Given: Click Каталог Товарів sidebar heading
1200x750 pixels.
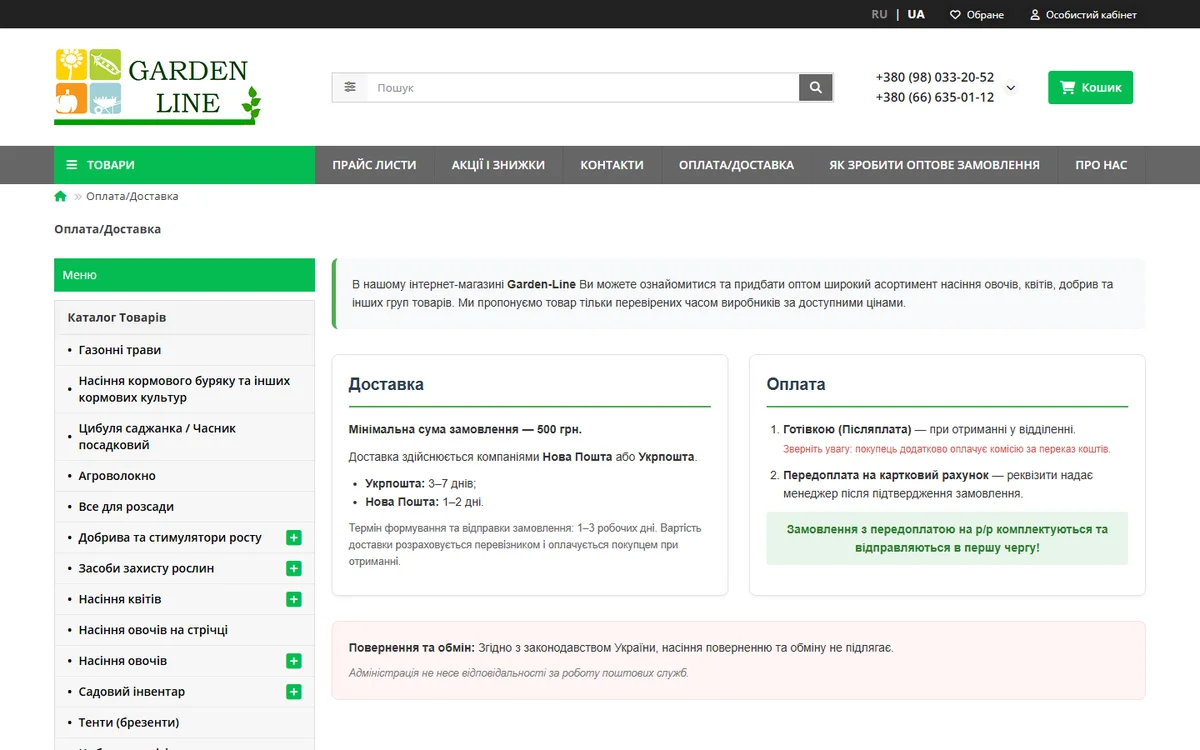Looking at the screenshot, I should [117, 317].
